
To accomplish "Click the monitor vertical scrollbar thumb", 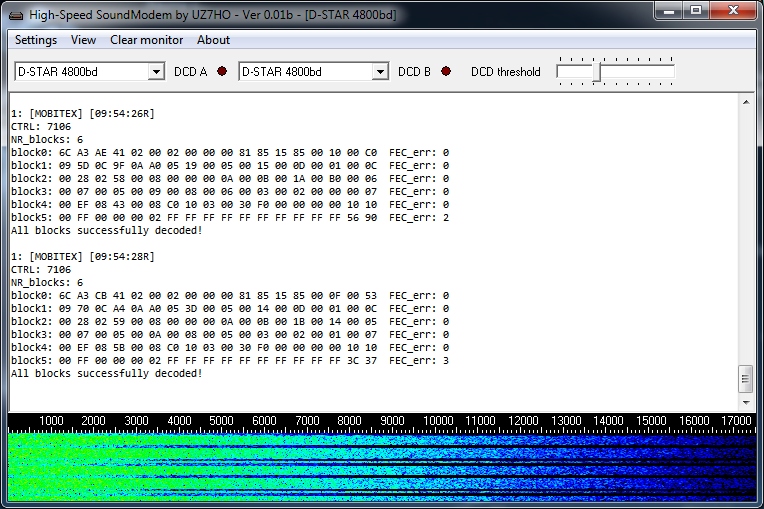I will click(745, 378).
